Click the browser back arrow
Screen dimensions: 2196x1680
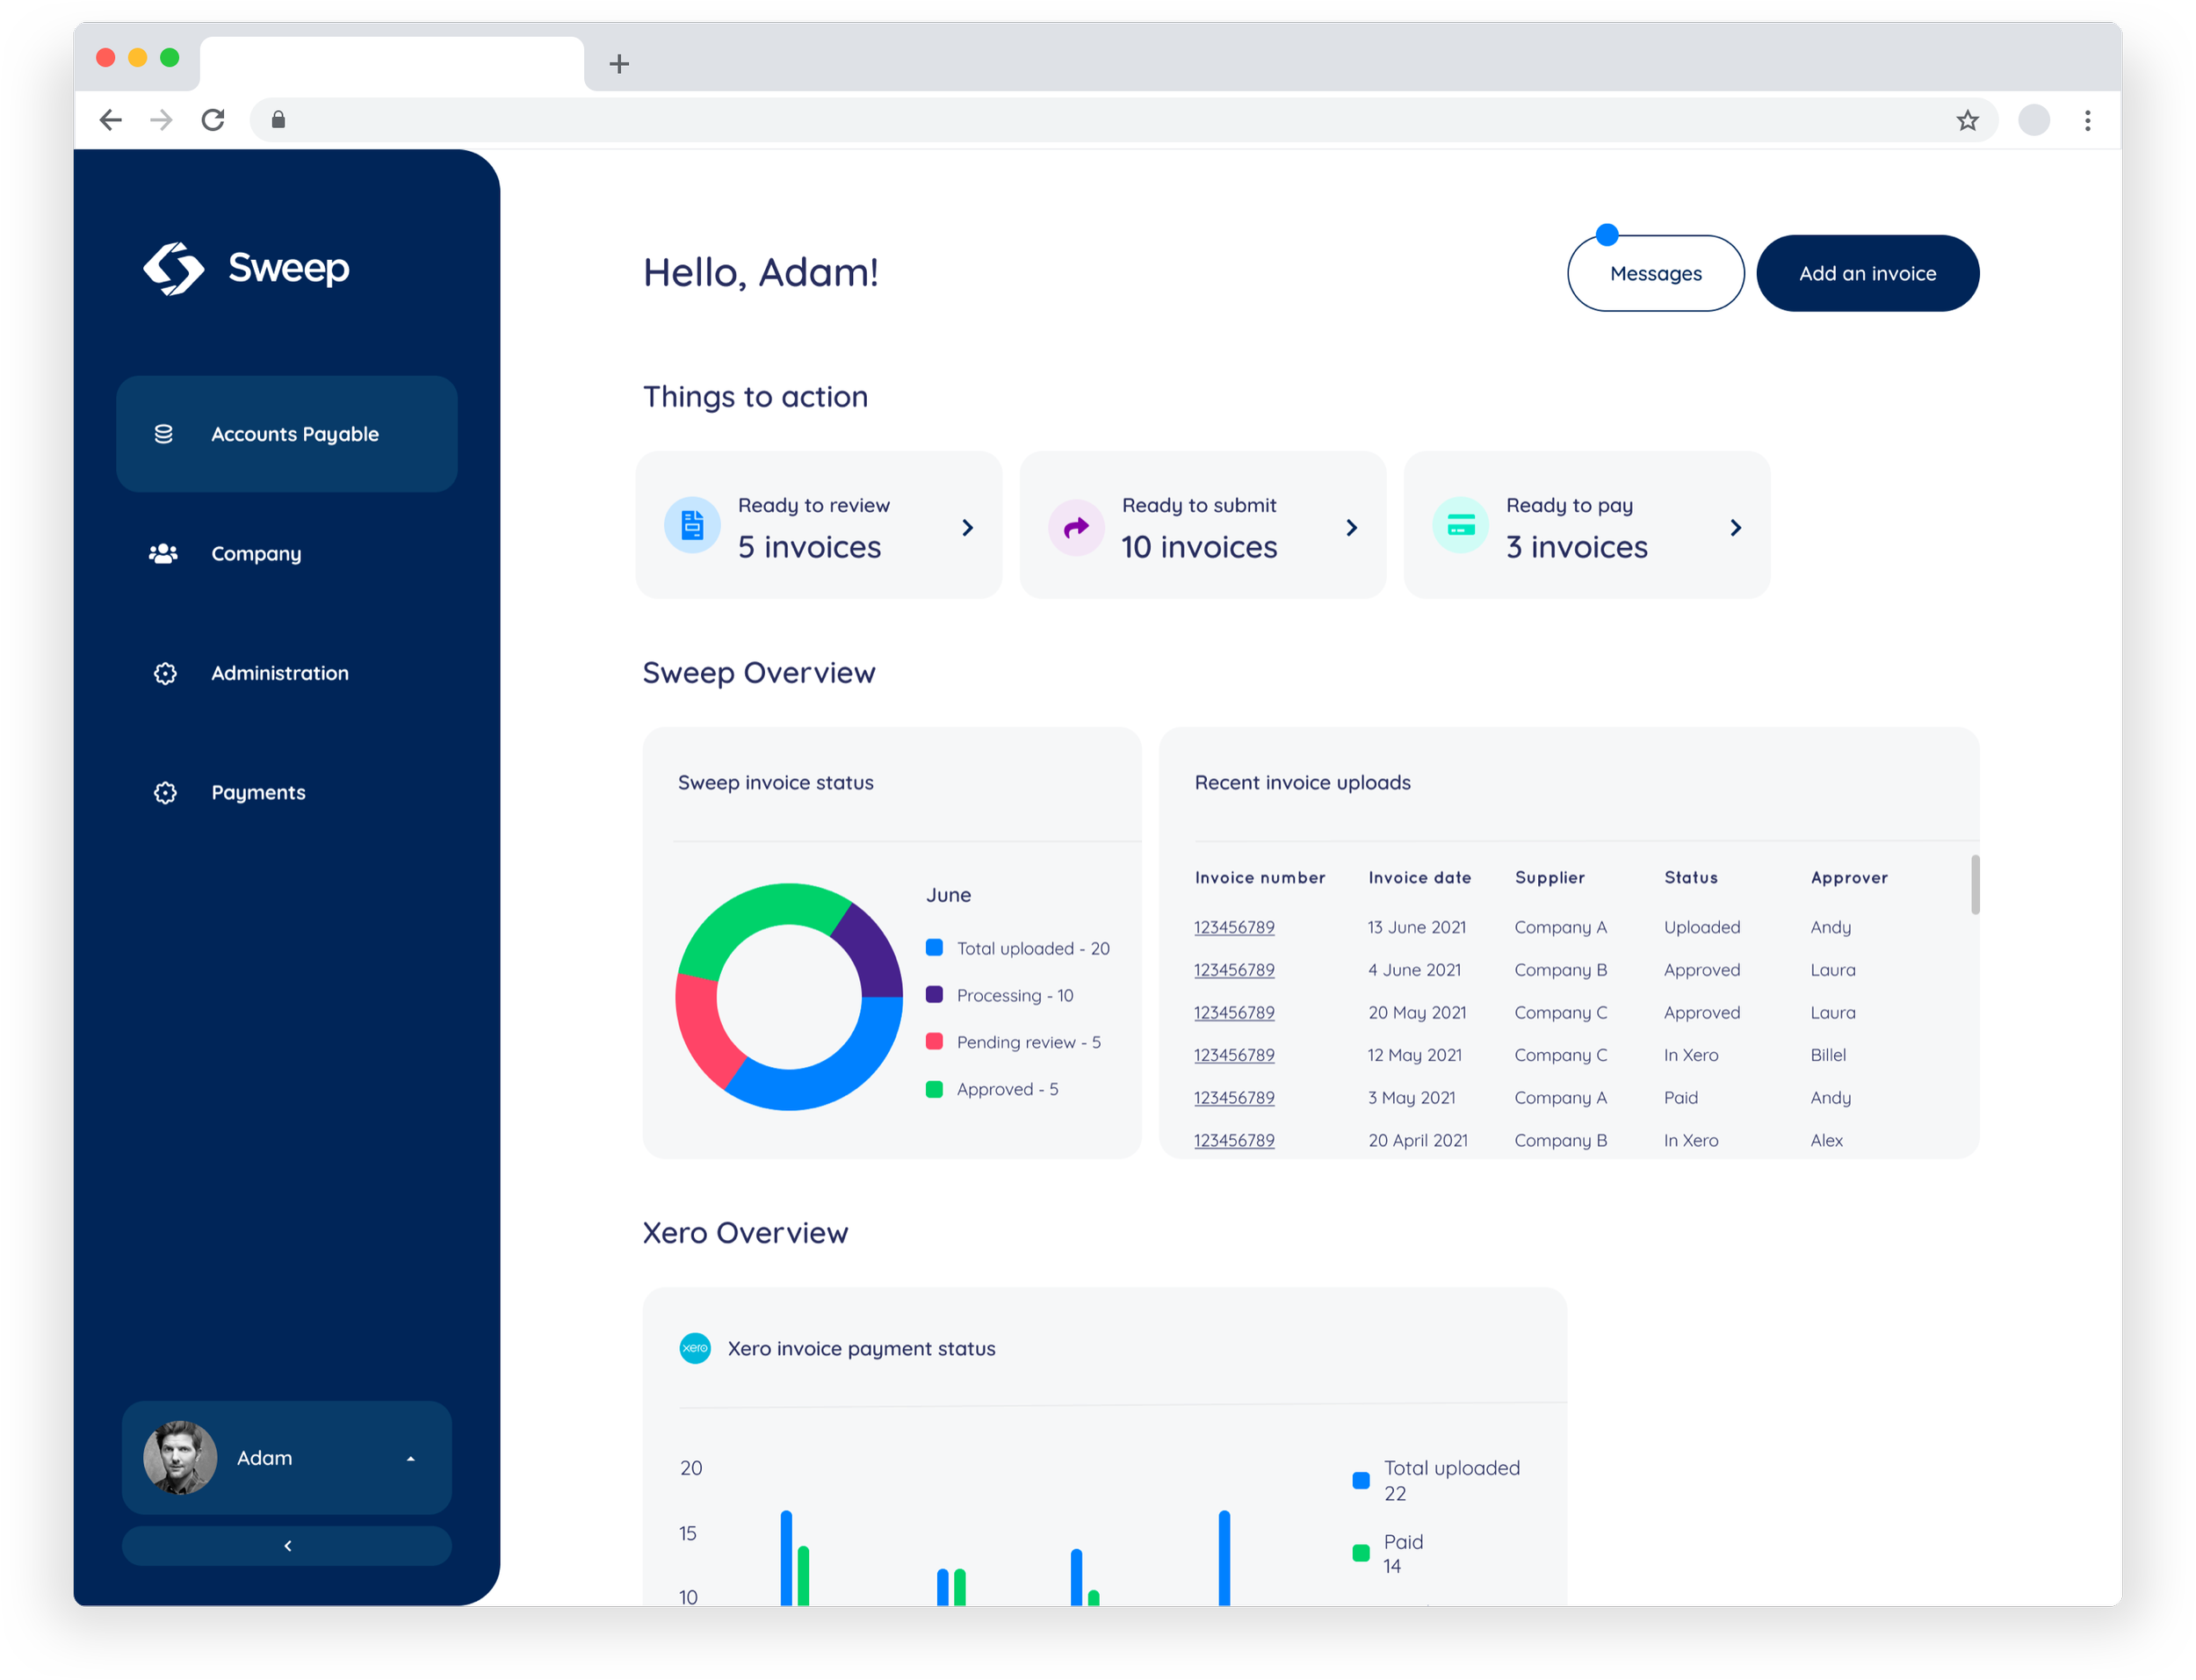[x=110, y=121]
